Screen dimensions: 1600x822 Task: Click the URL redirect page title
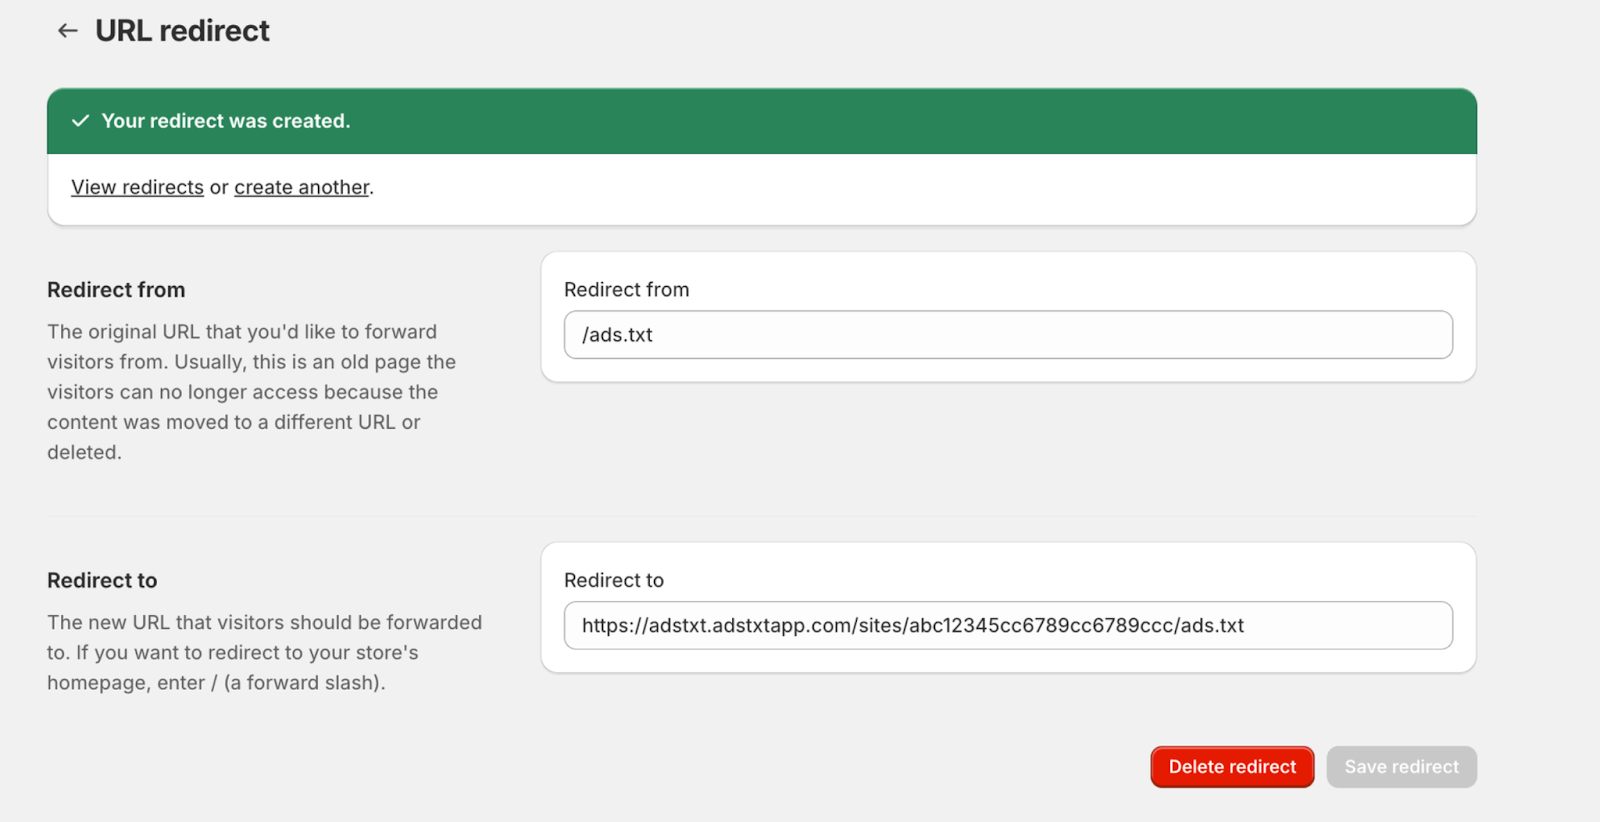pos(182,31)
